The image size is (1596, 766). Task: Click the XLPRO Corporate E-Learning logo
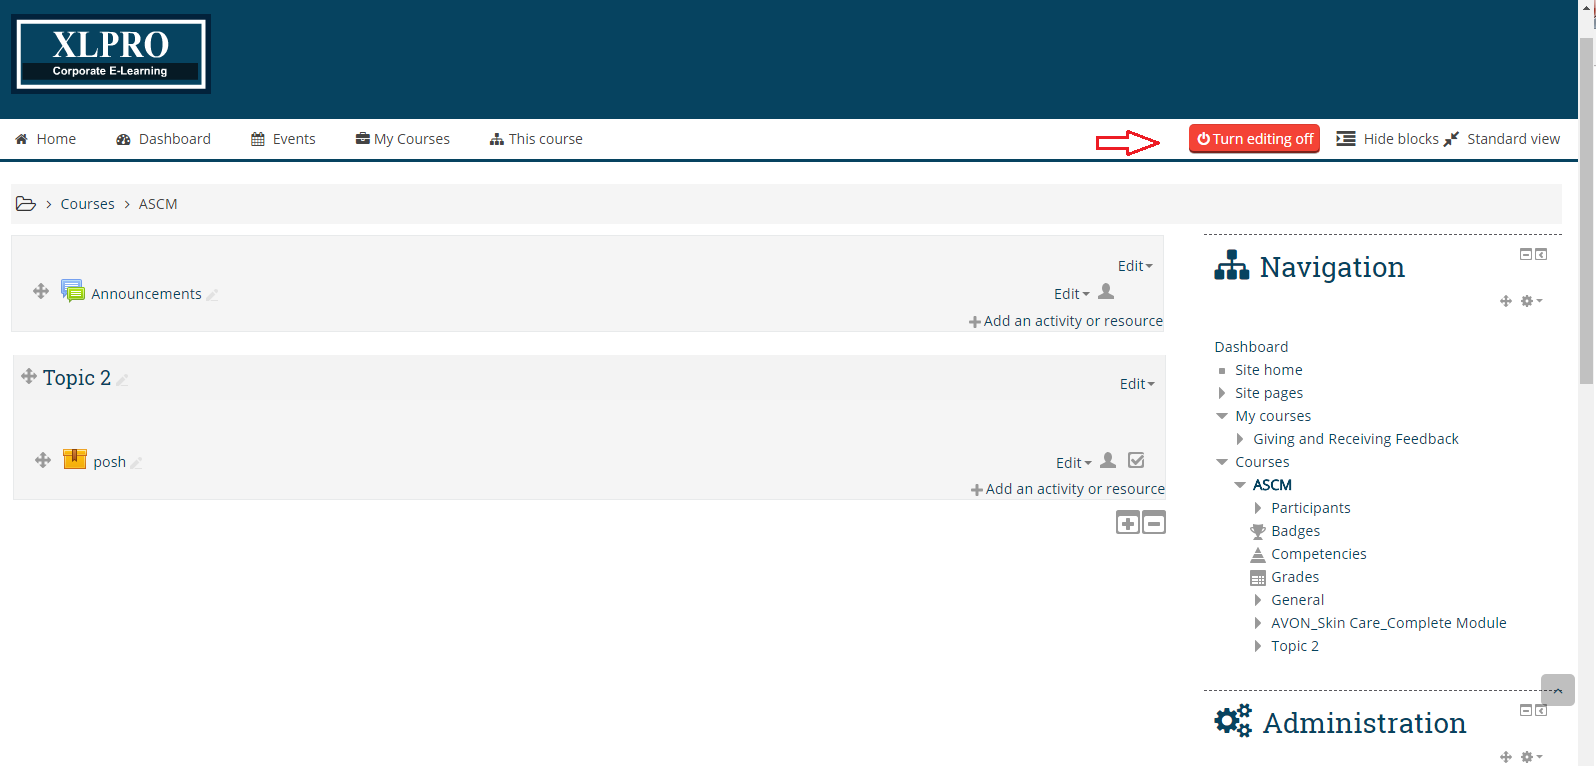[x=111, y=55]
